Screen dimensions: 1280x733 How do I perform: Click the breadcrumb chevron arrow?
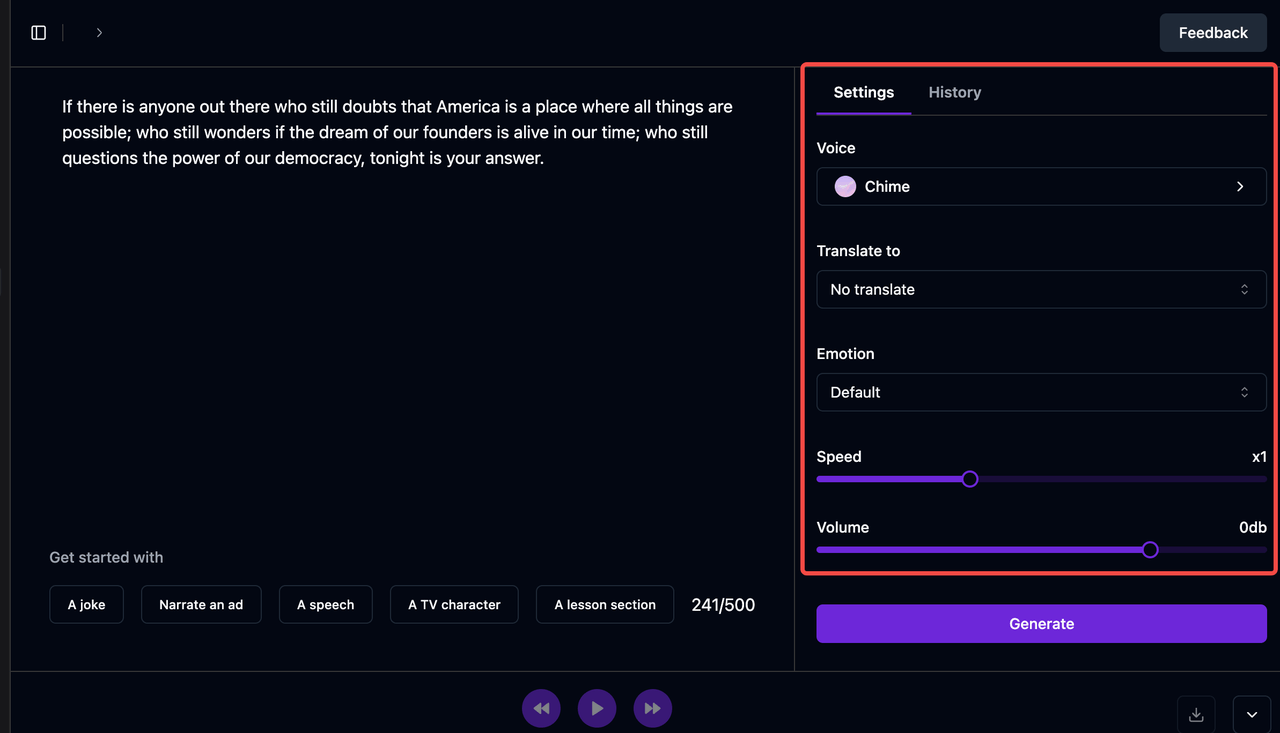[x=99, y=33]
